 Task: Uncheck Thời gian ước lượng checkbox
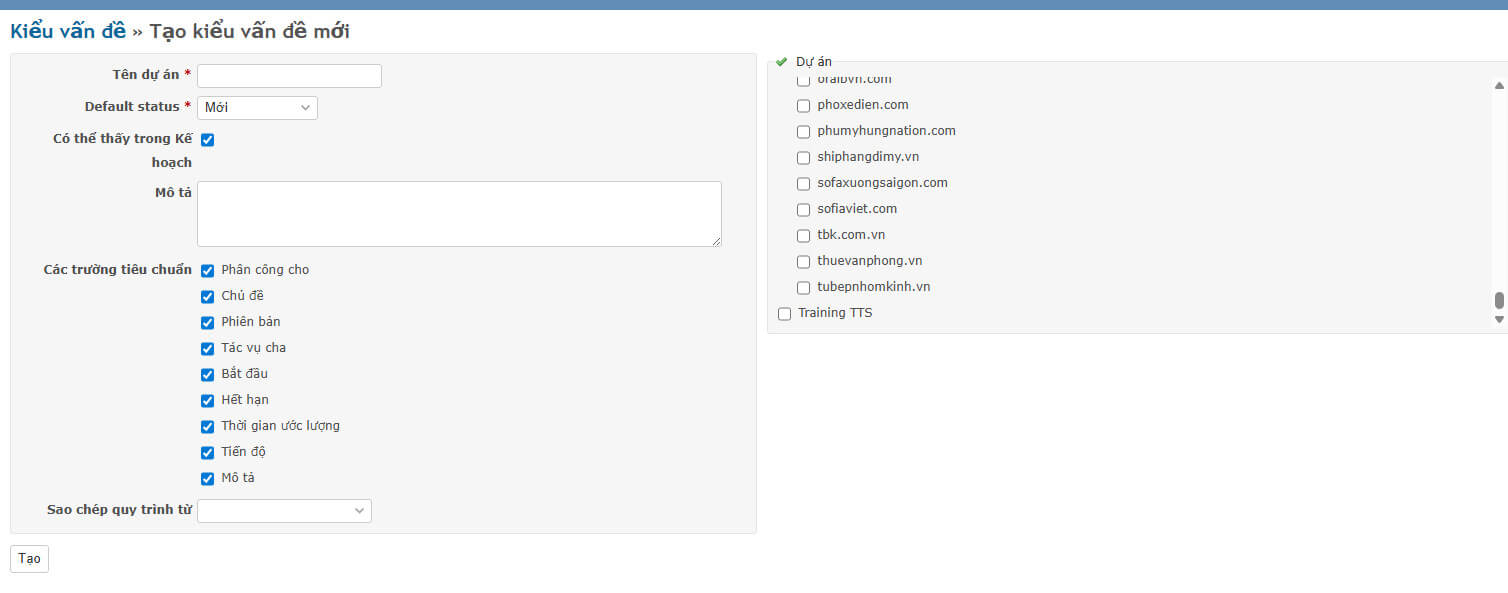click(x=208, y=427)
